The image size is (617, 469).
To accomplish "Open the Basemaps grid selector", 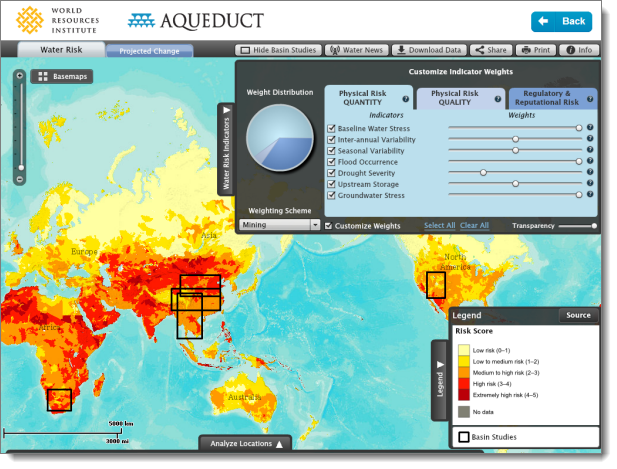I will (x=62, y=76).
